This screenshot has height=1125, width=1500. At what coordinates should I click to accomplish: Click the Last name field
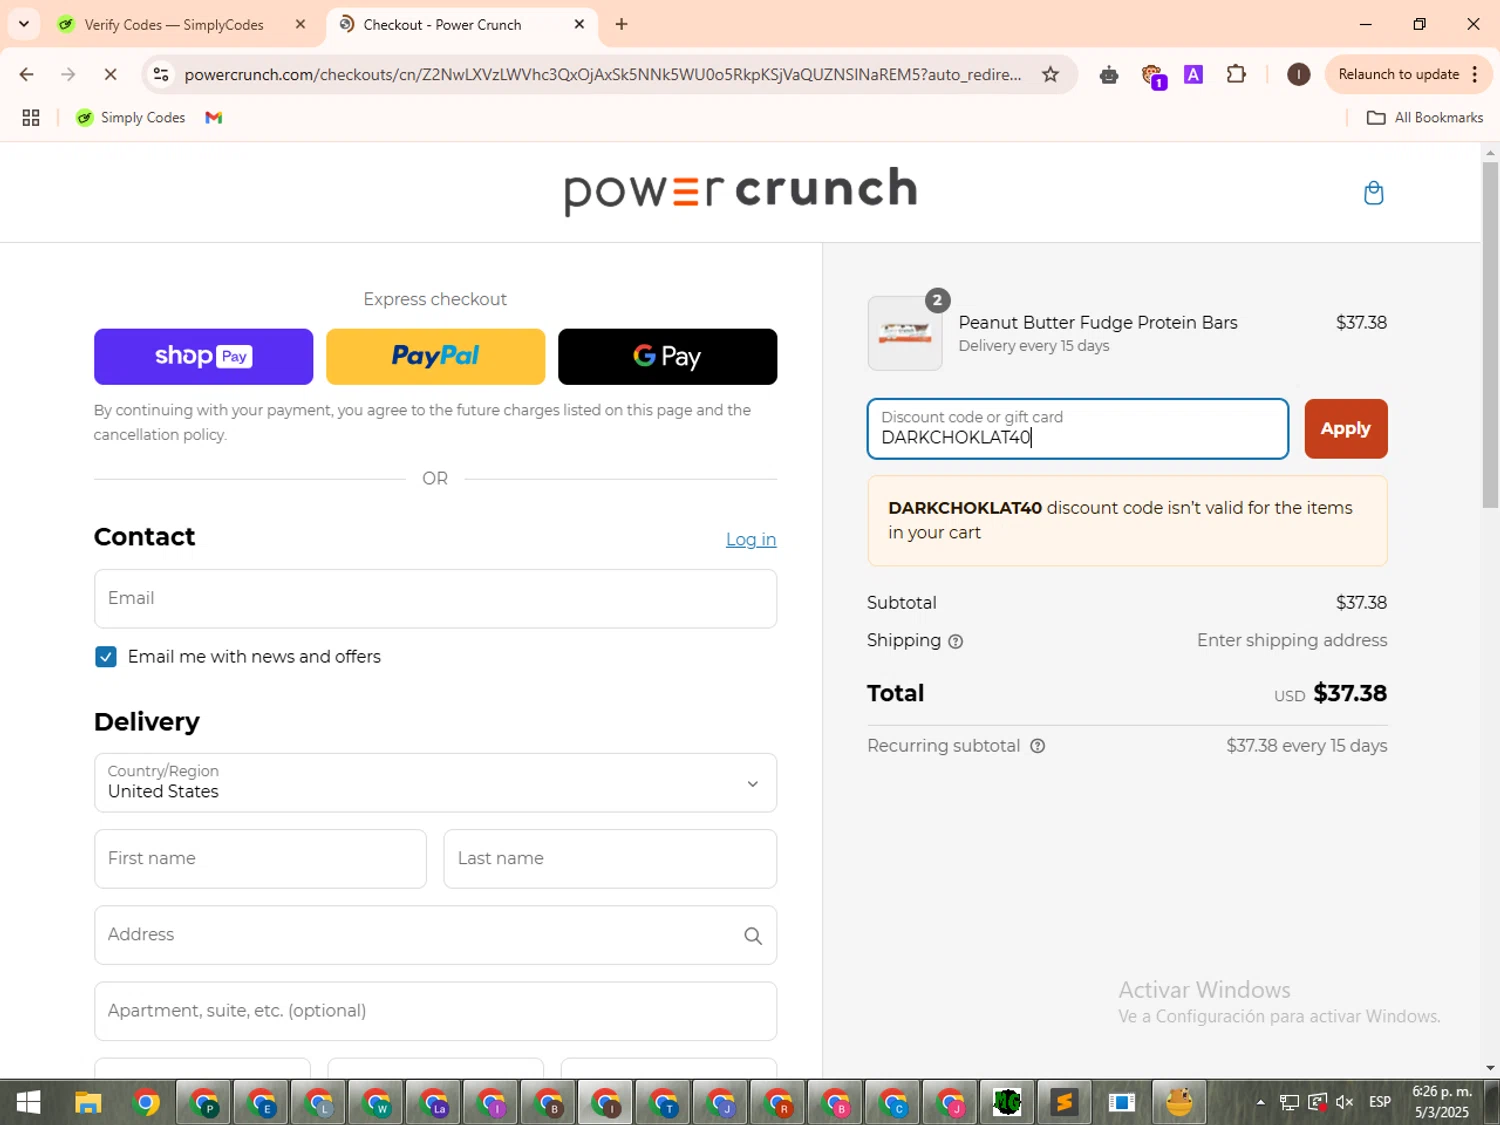610,859
